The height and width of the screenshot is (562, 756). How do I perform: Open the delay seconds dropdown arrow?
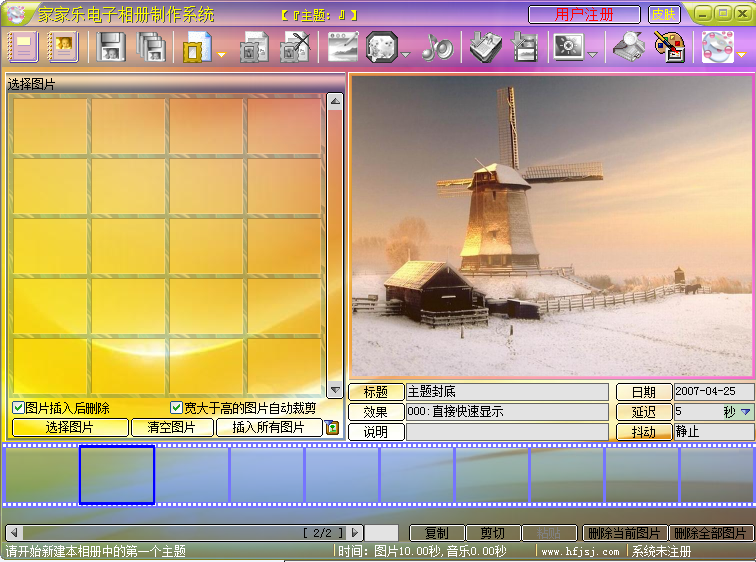click(x=745, y=412)
